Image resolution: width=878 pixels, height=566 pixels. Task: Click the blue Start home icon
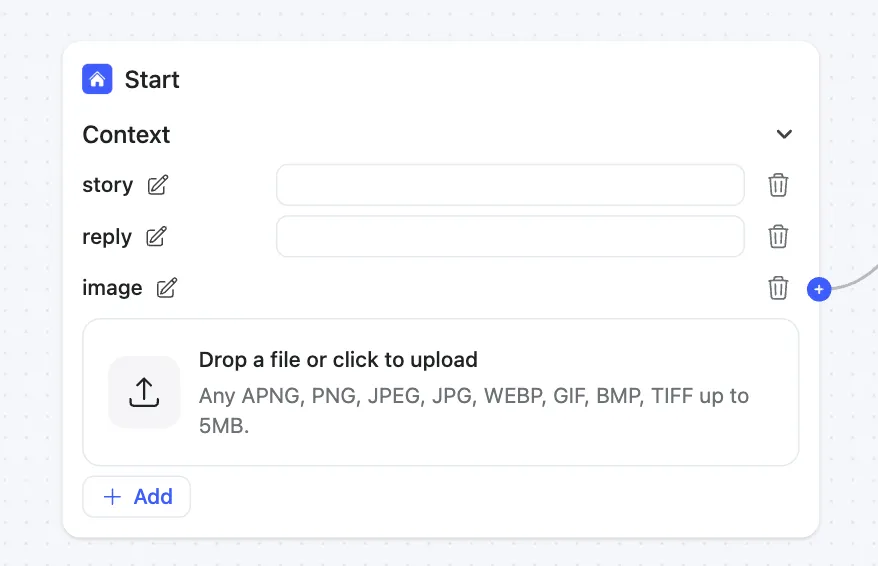pos(97,79)
